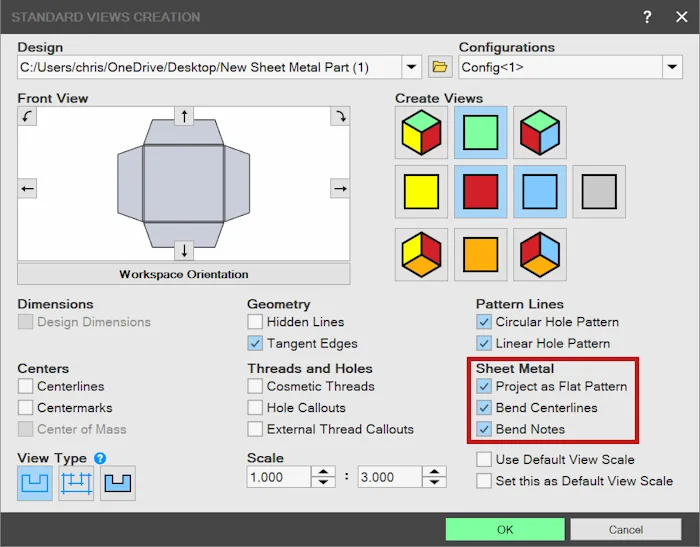Choose the middle View Type icon with dimension marks
Image resolution: width=700 pixels, height=547 pixels.
(x=76, y=483)
